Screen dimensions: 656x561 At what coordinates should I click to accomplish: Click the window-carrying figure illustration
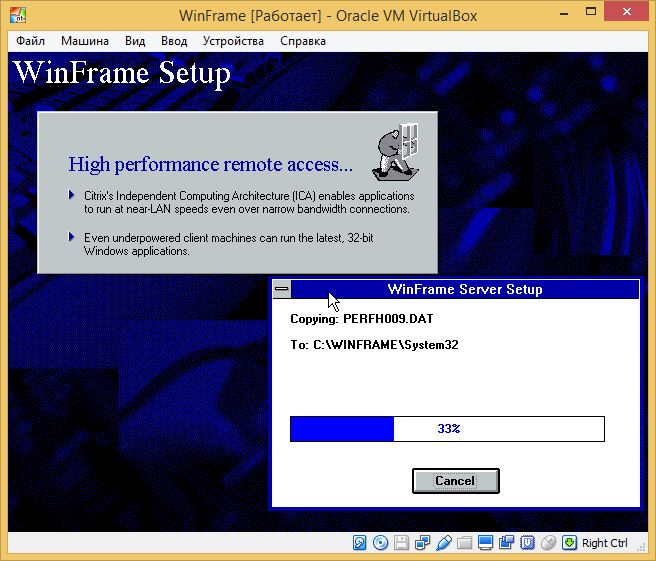(x=395, y=152)
